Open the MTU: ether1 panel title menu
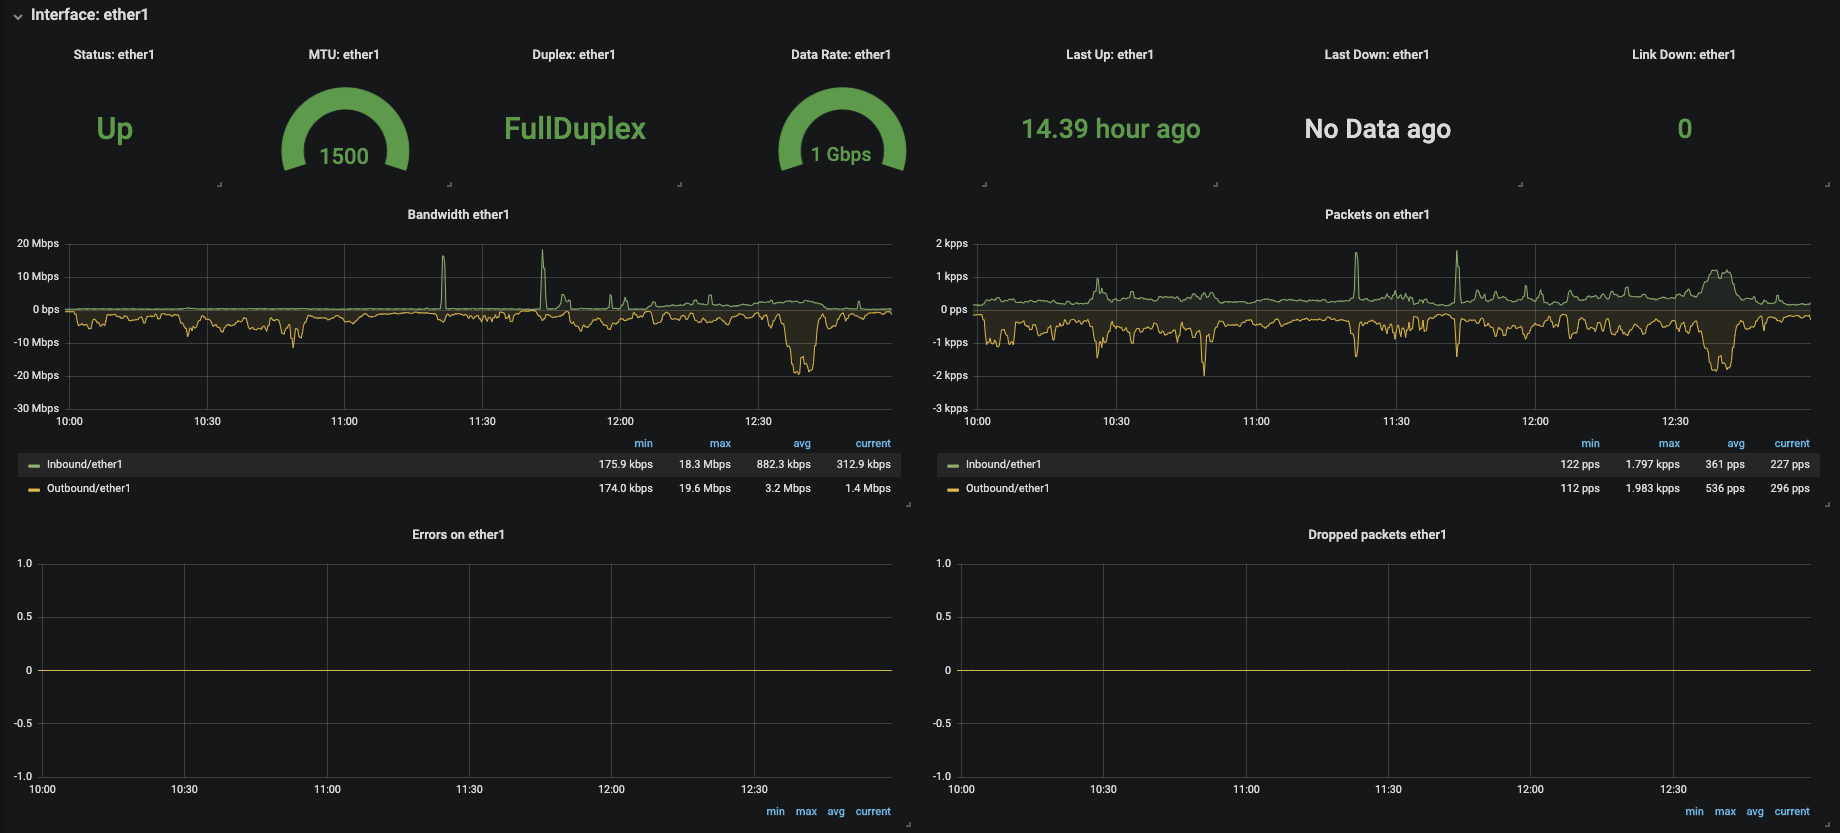1840x833 pixels. point(344,55)
